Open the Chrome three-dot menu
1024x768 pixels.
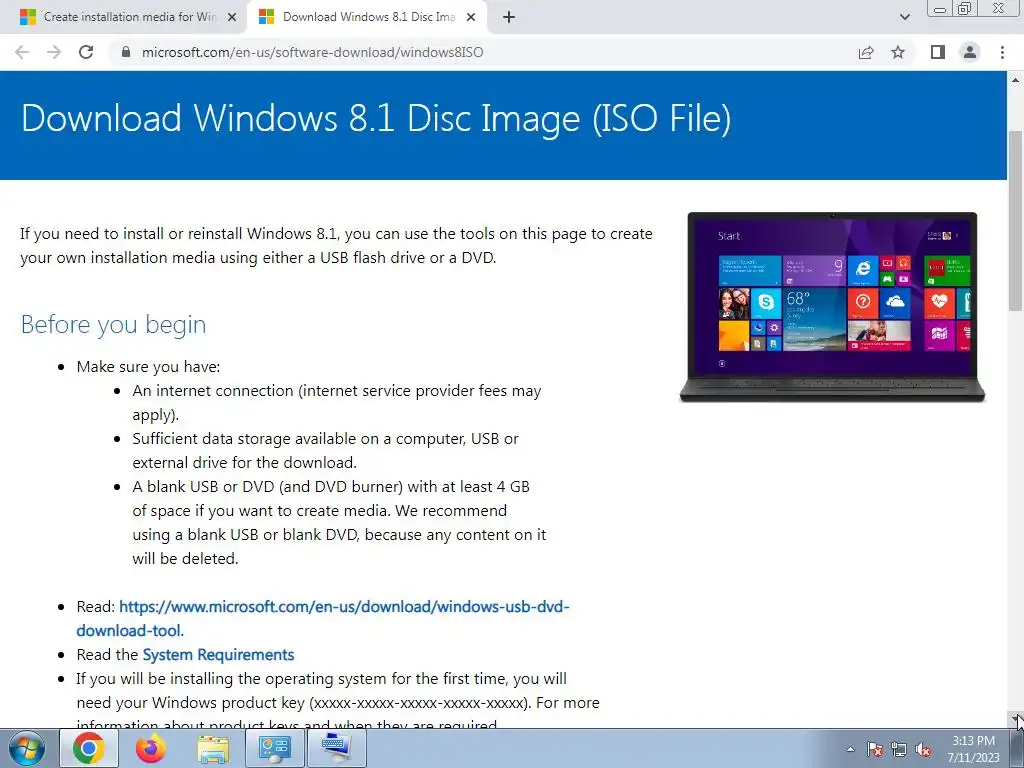(1002, 52)
